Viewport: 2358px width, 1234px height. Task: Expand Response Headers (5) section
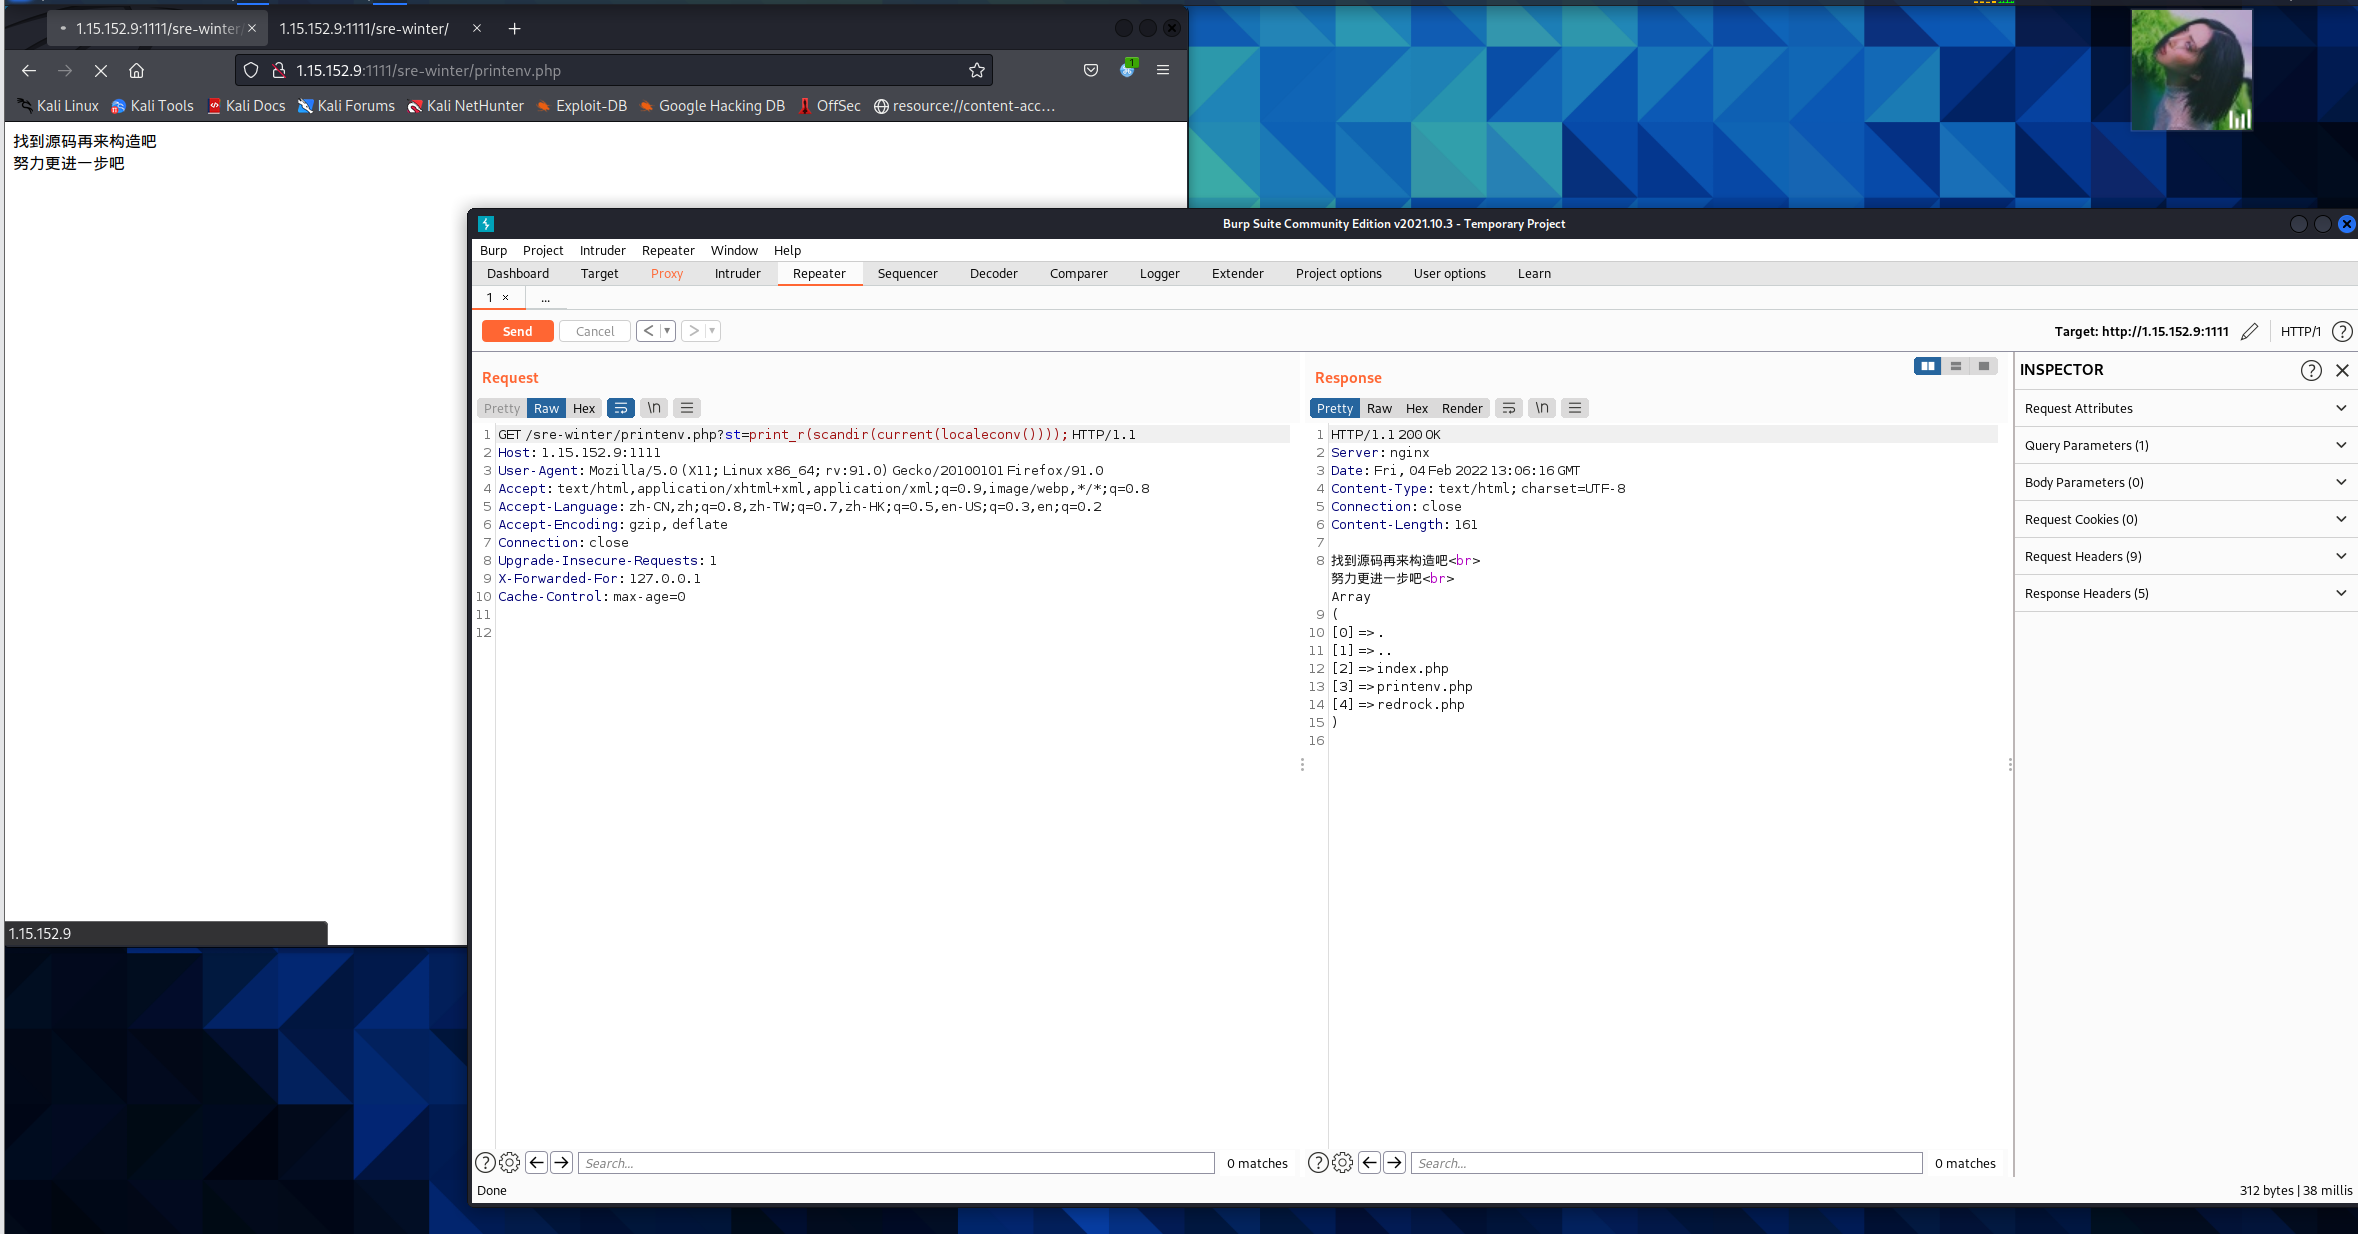pos(2185,593)
